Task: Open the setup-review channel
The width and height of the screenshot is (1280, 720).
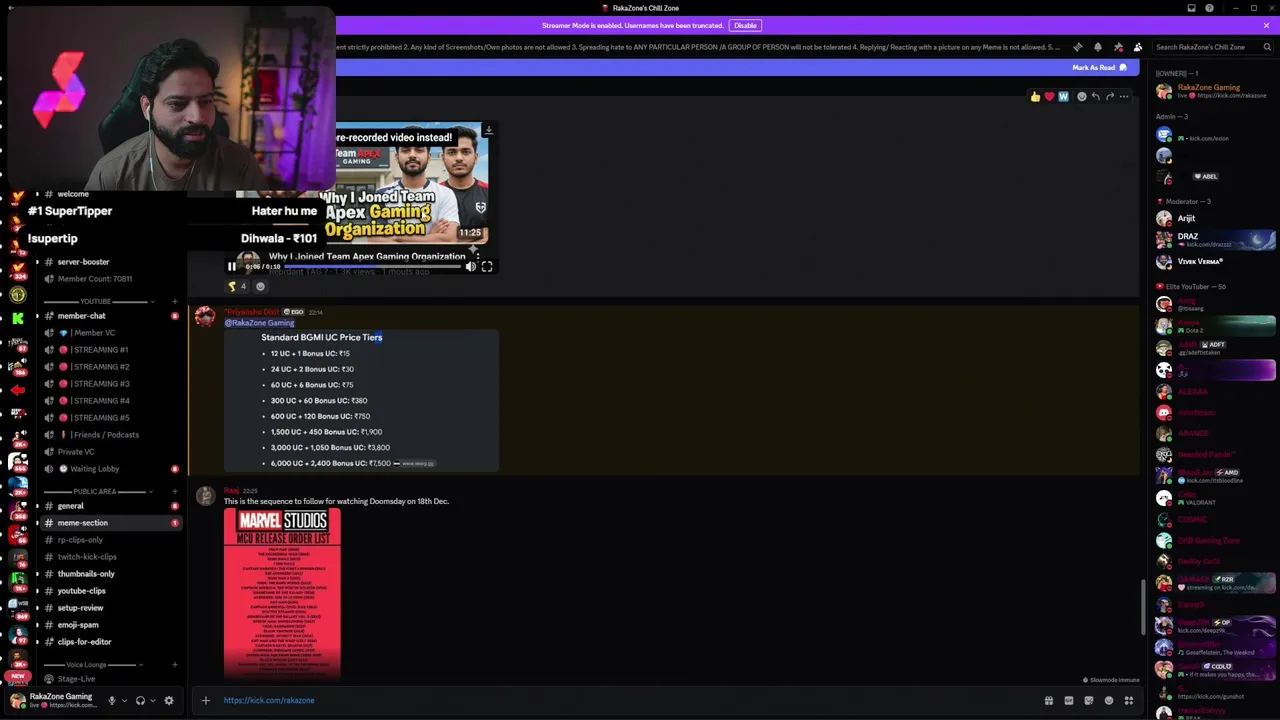Action: (109, 608)
